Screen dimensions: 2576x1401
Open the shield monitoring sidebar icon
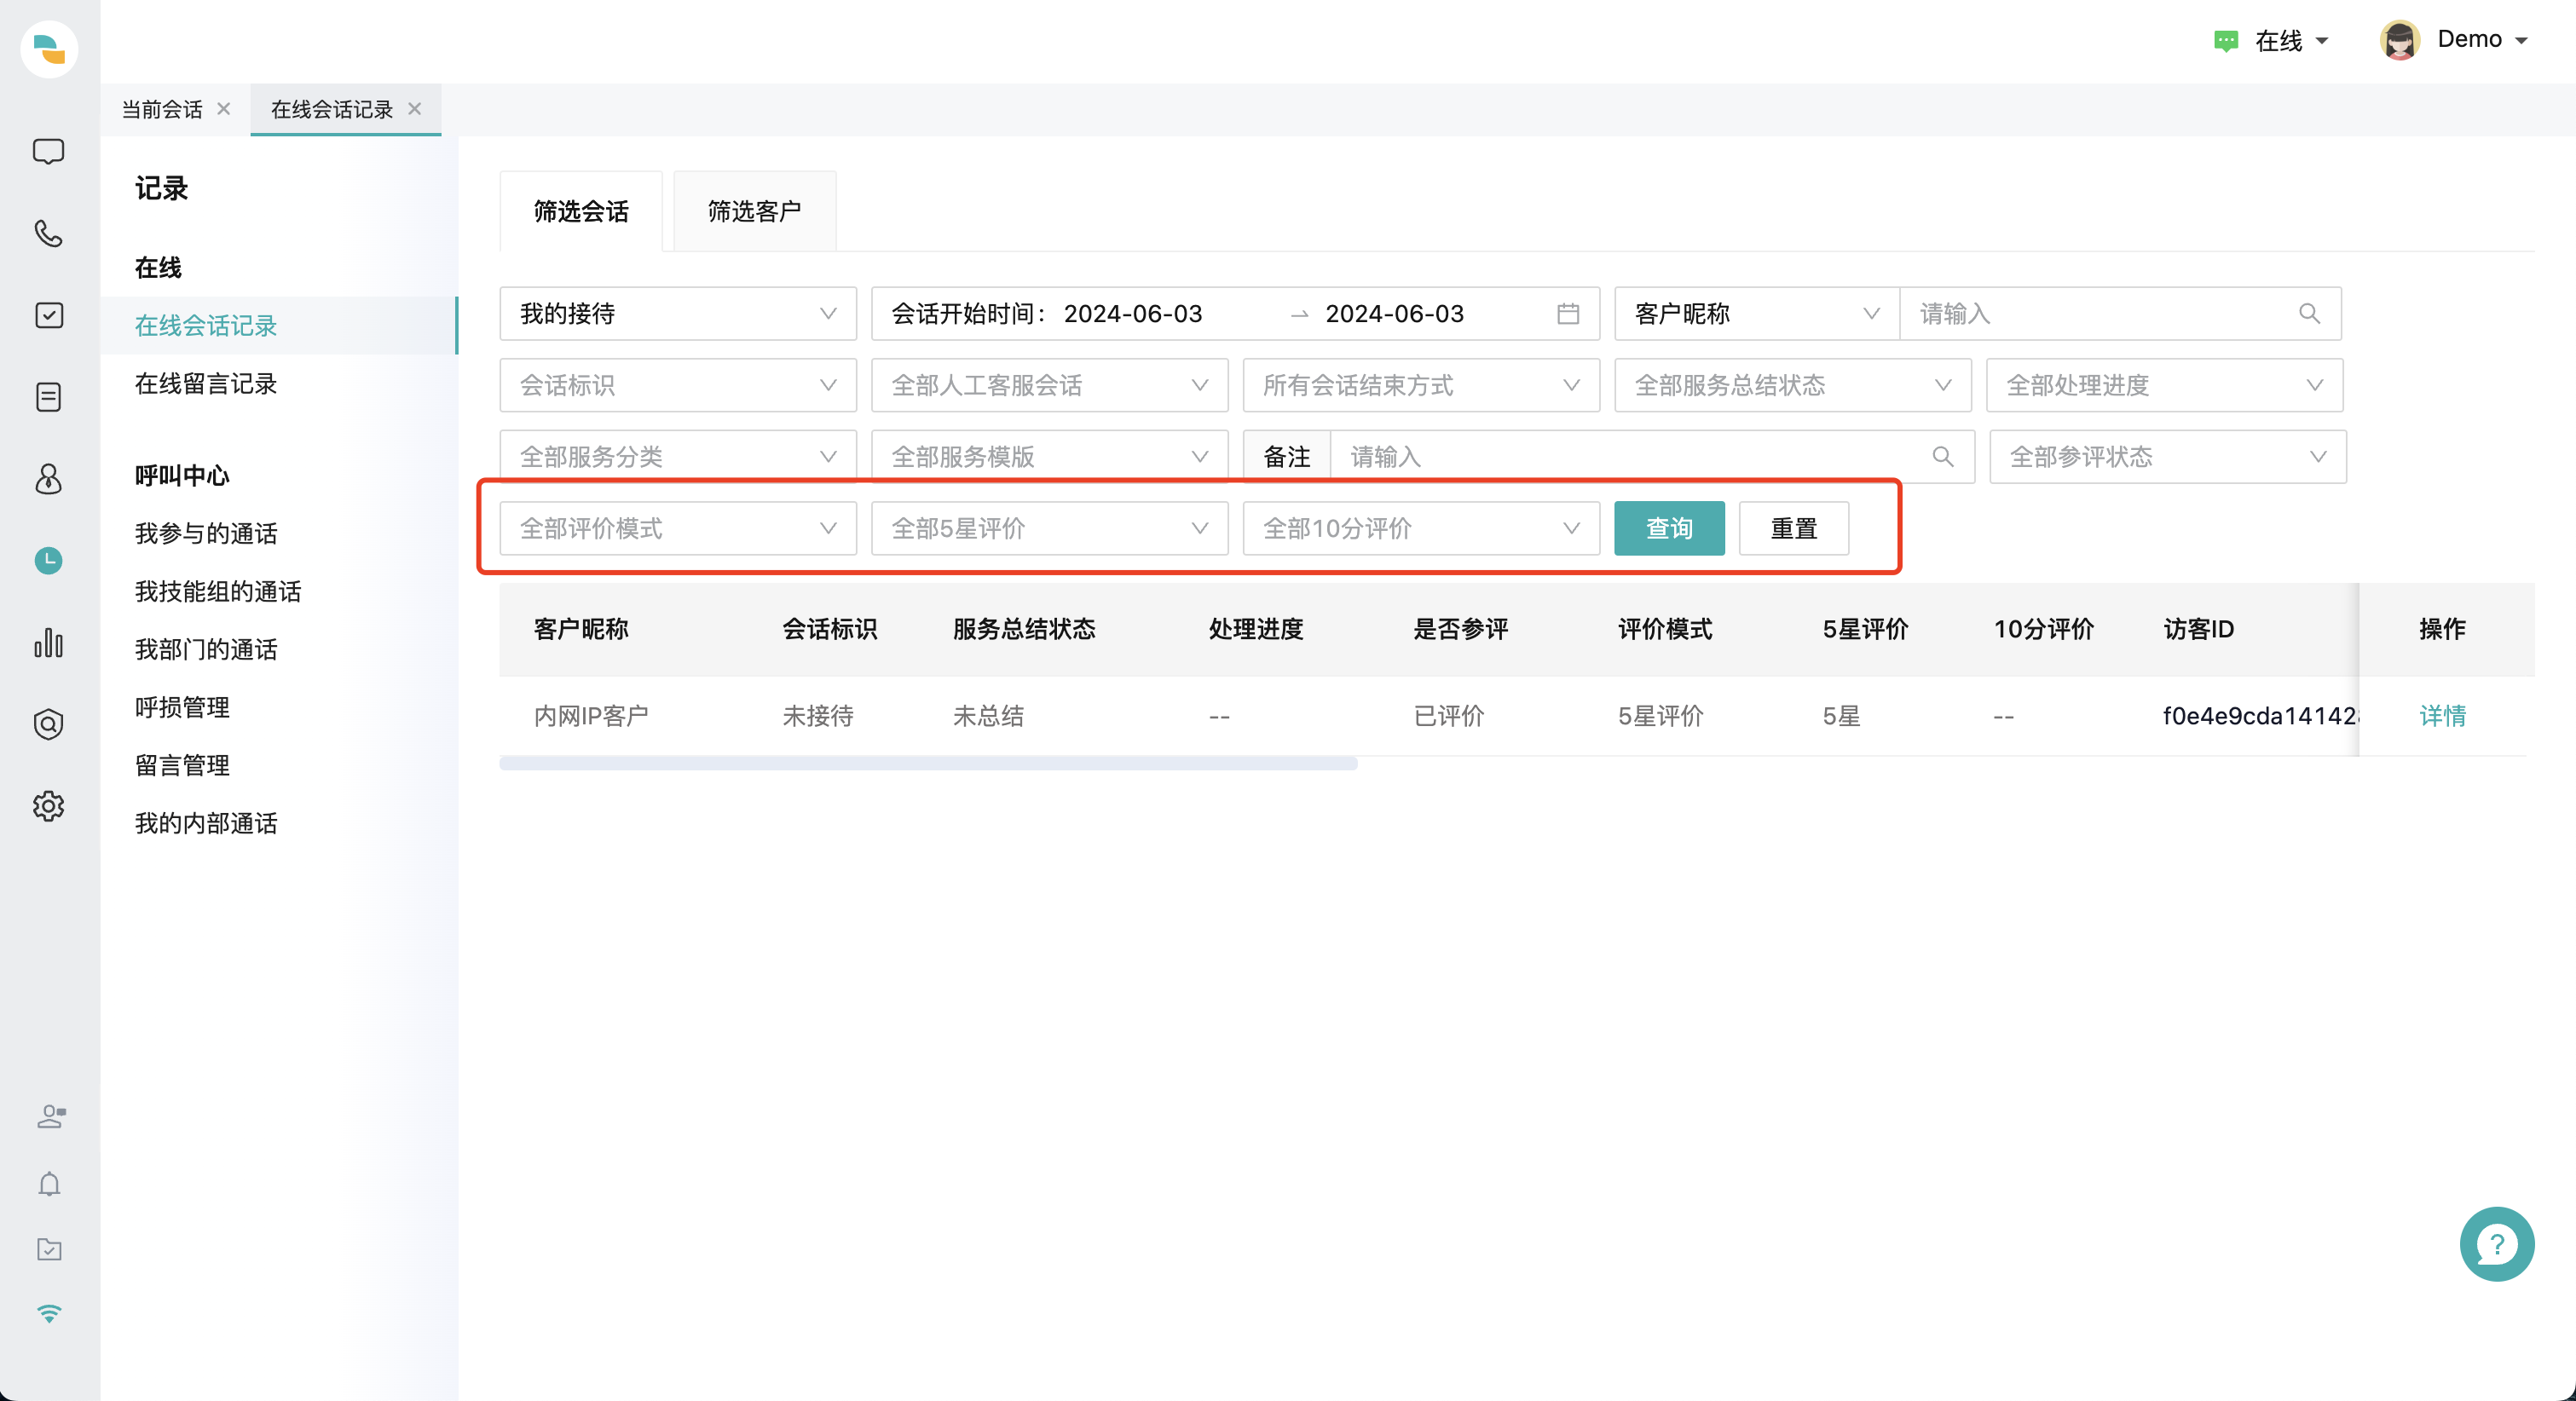coord(48,724)
